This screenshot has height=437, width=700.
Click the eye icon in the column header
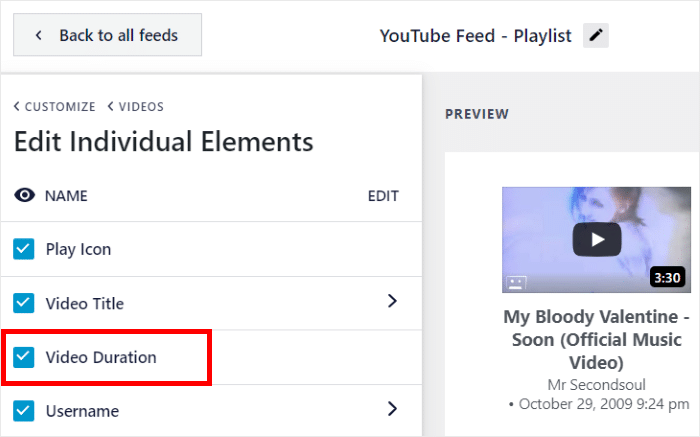point(25,196)
